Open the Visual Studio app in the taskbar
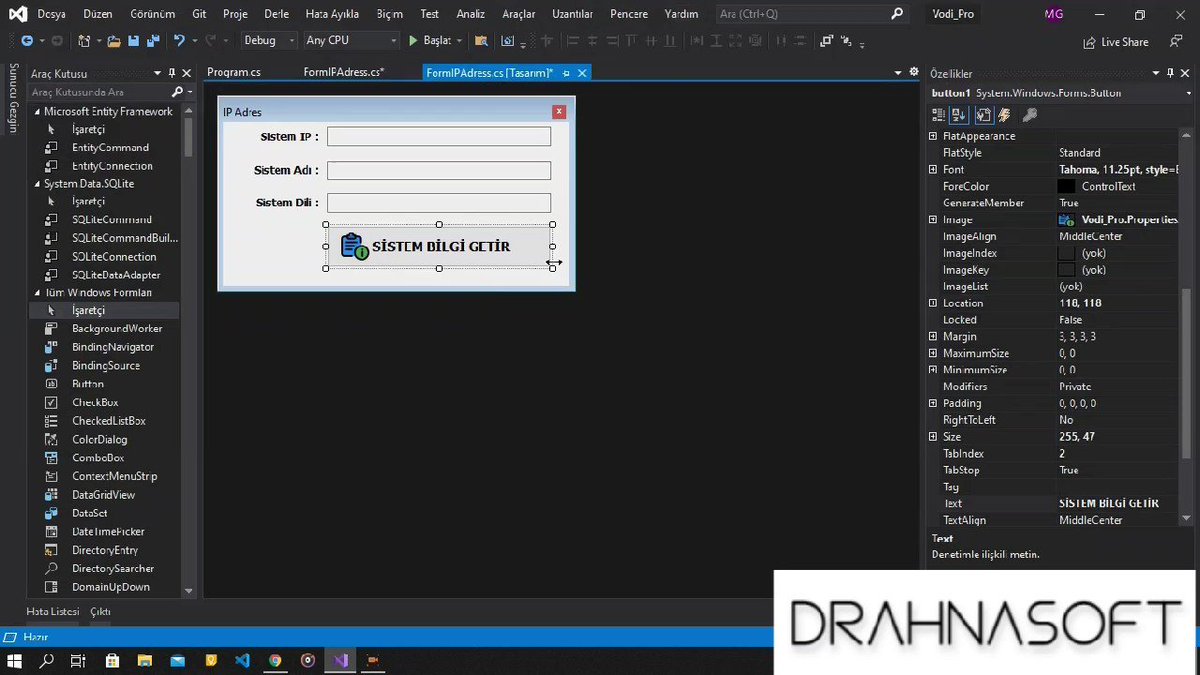This screenshot has width=1200, height=675. tap(341, 661)
